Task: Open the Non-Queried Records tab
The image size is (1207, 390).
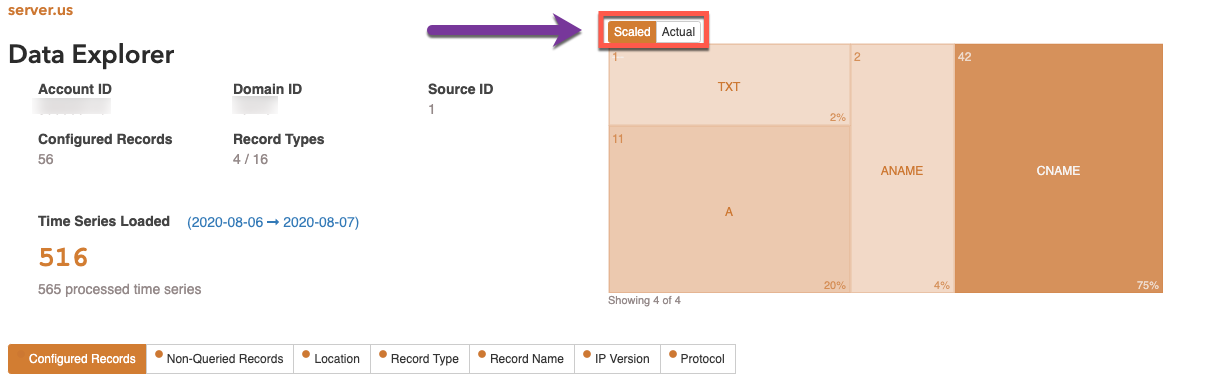Action: 220,359
